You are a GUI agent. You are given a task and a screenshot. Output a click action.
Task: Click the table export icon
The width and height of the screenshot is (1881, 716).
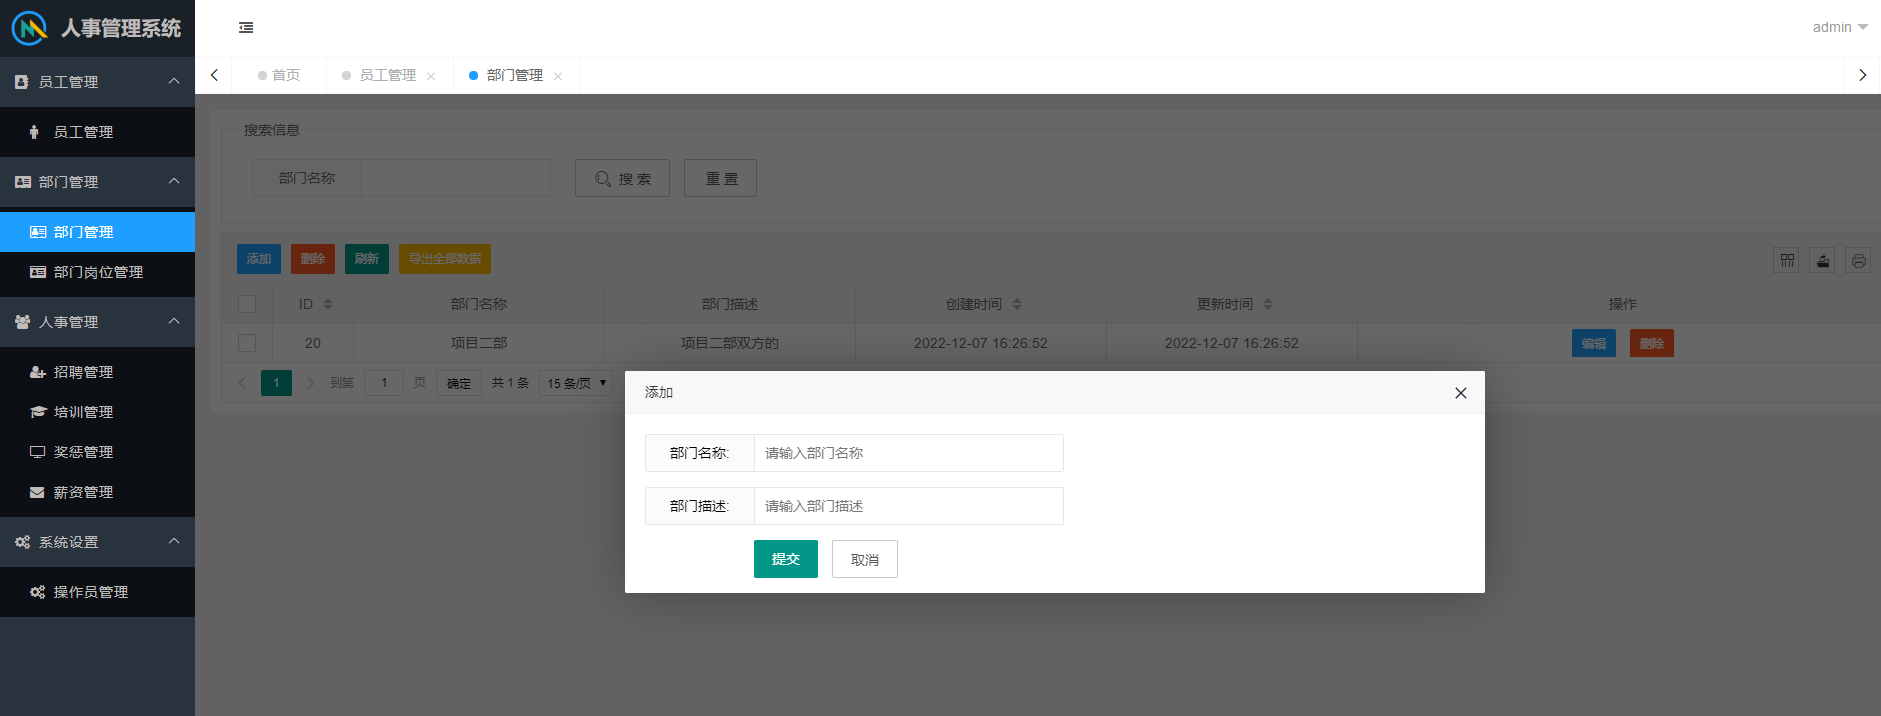pyautogui.click(x=1823, y=261)
